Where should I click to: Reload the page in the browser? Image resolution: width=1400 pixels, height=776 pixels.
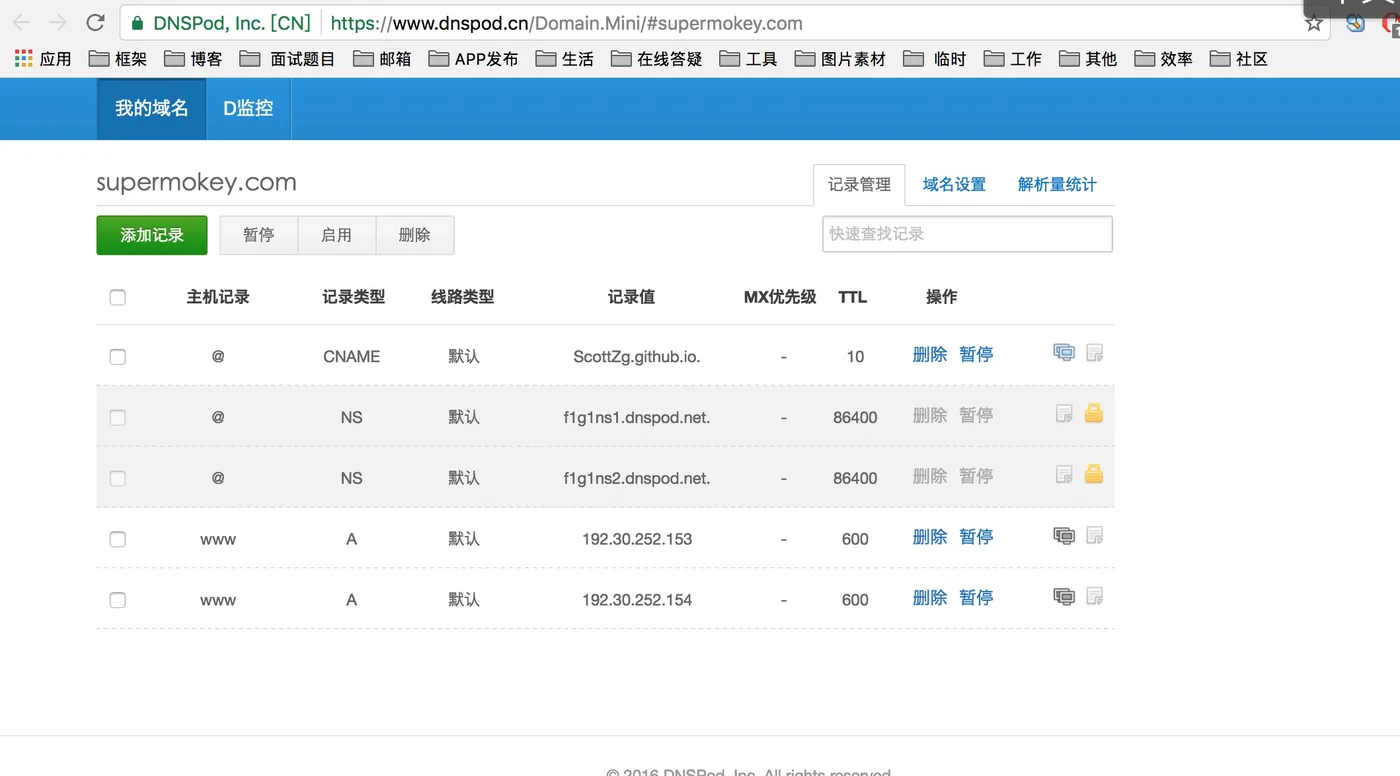95,22
